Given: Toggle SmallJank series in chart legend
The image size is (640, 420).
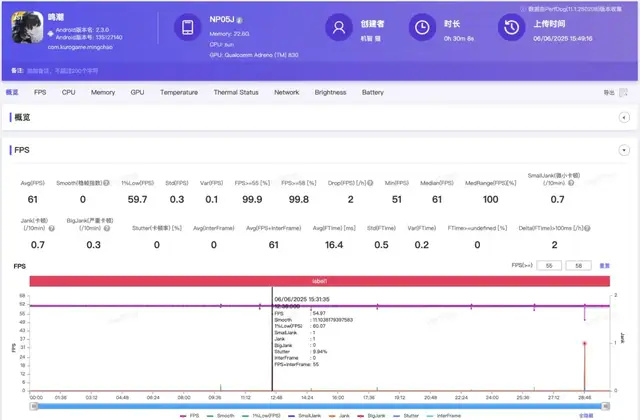Looking at the screenshot, I should coord(304,416).
